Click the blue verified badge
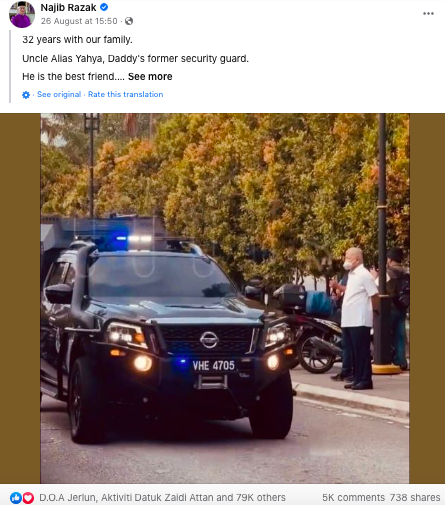The image size is (445, 505). coord(104,7)
